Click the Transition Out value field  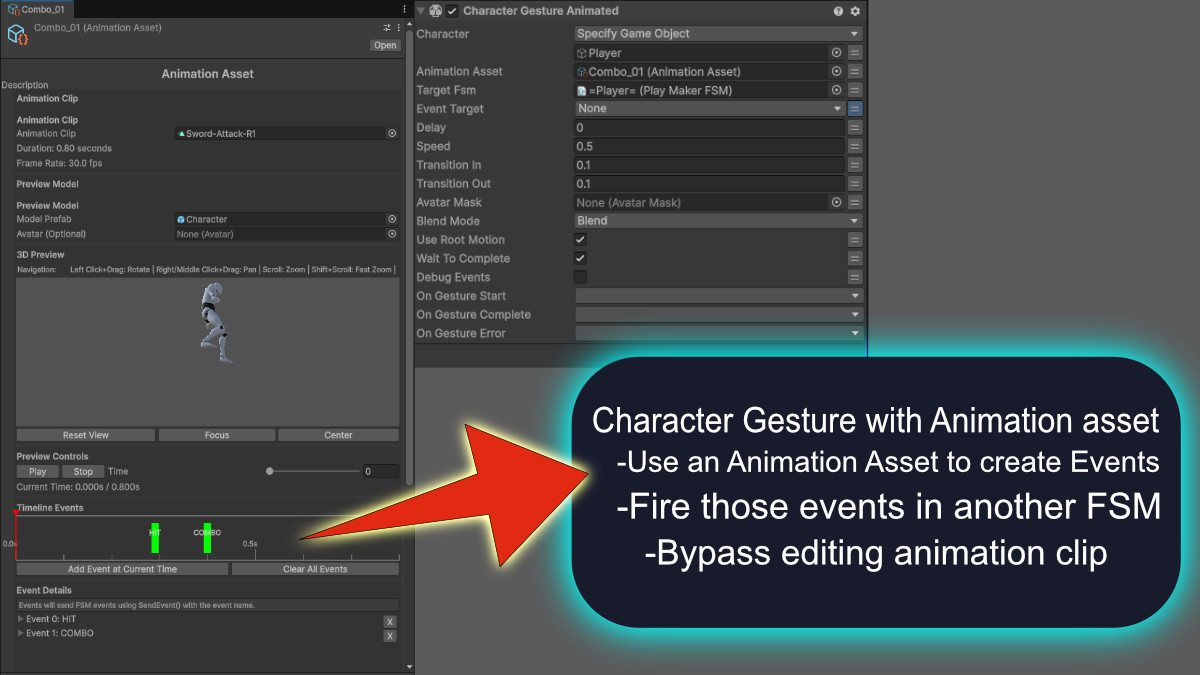tap(709, 184)
